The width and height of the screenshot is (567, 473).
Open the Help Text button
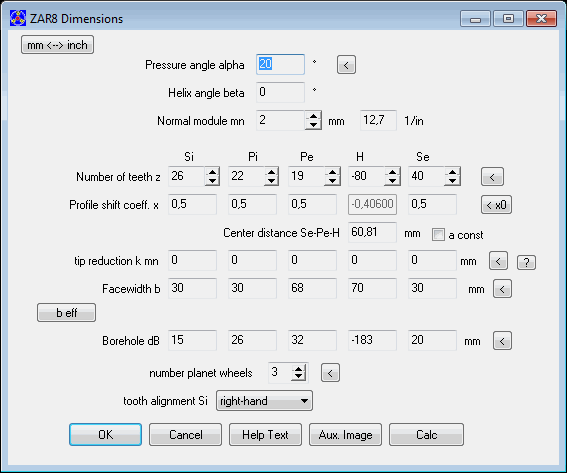tap(265, 435)
